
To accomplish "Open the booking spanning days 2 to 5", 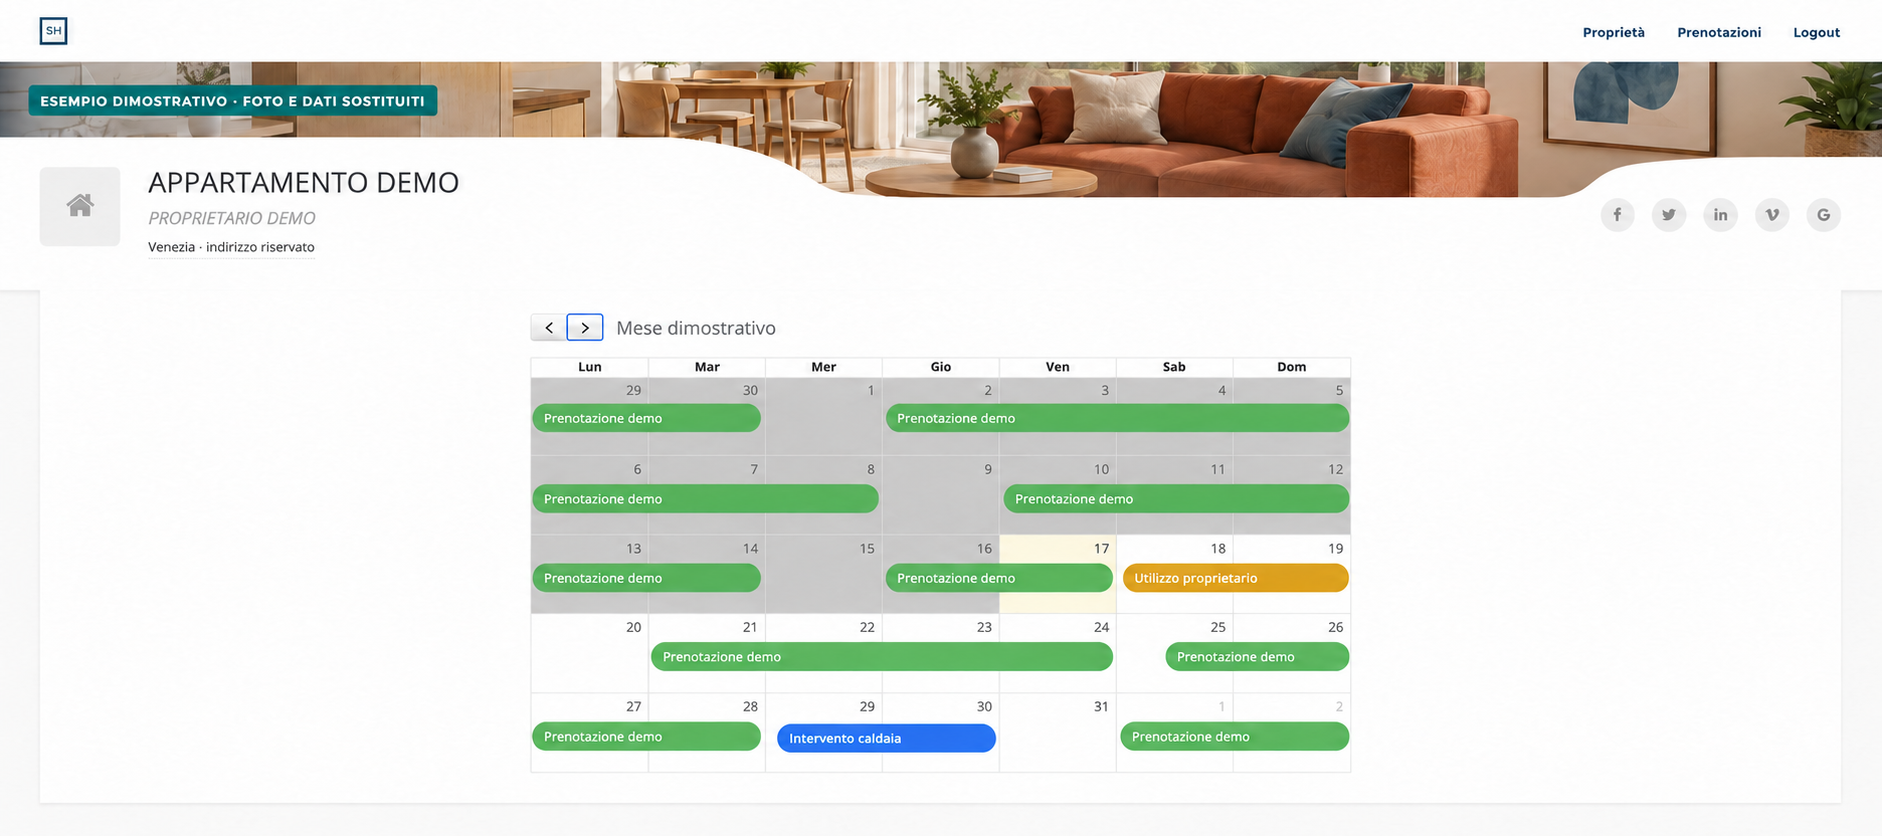I will click(1117, 418).
